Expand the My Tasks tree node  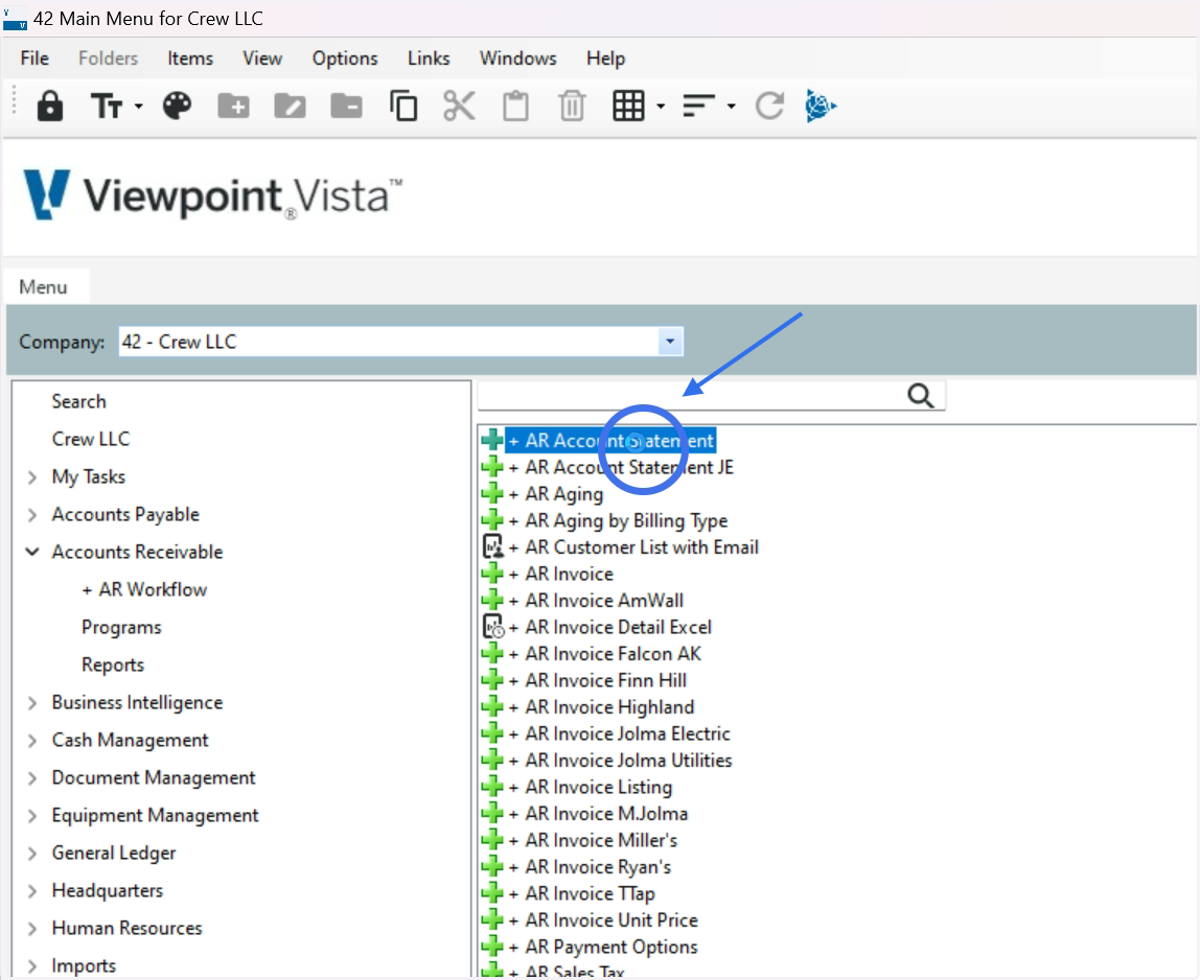33,478
